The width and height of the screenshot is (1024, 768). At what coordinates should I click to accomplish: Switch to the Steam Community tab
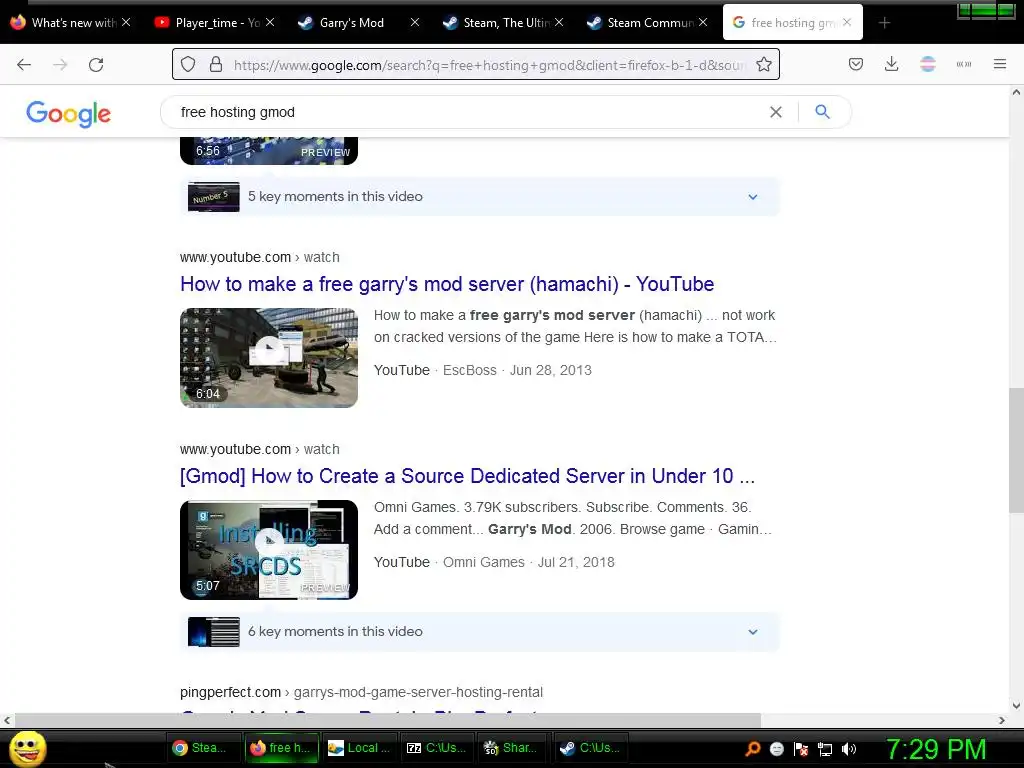[640, 23]
